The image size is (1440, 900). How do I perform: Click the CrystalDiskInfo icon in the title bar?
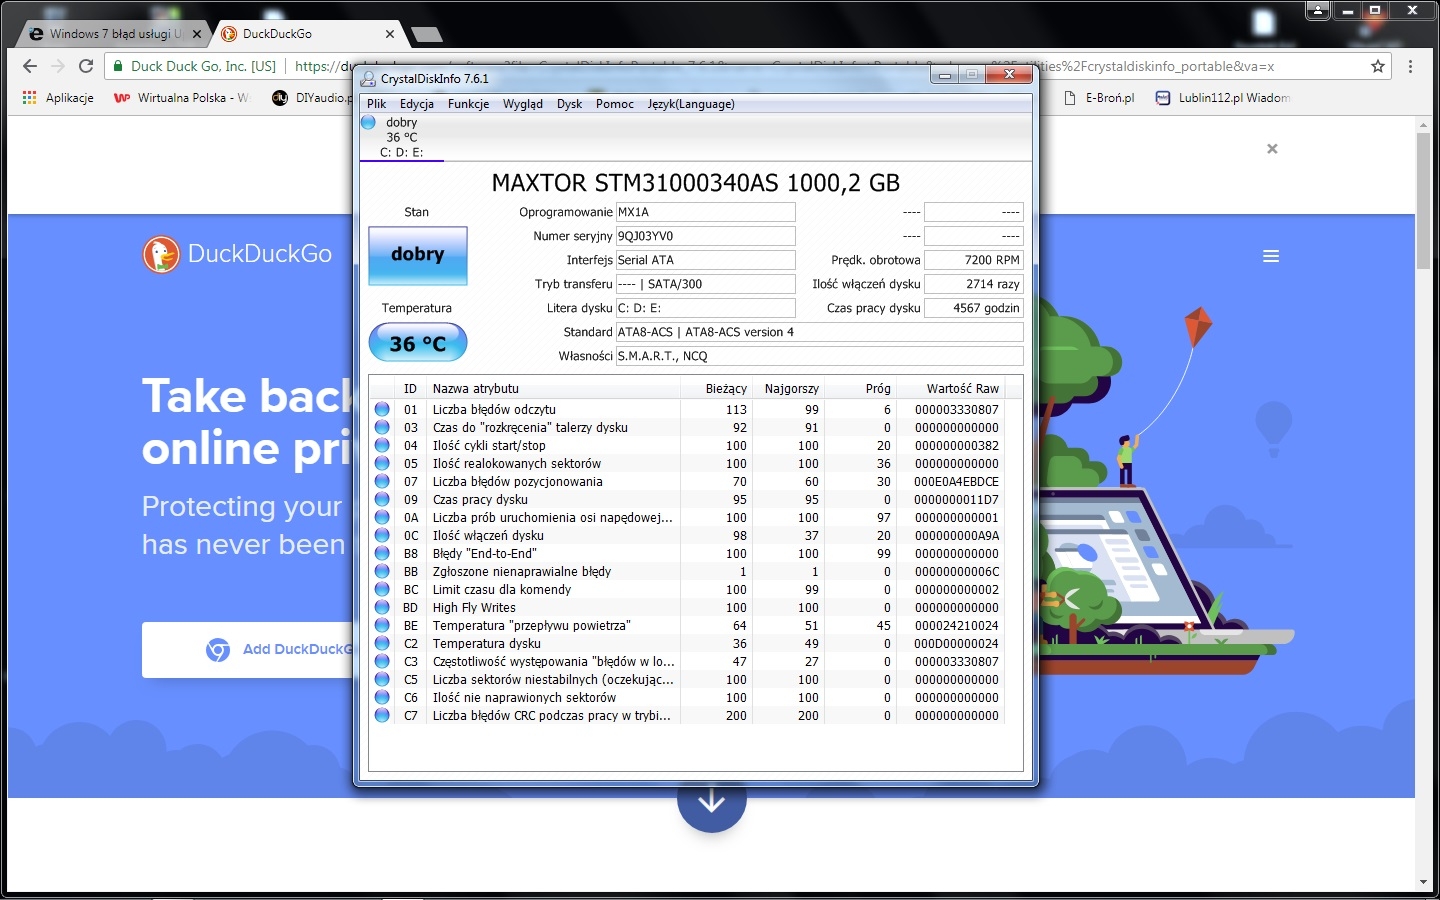pos(367,78)
